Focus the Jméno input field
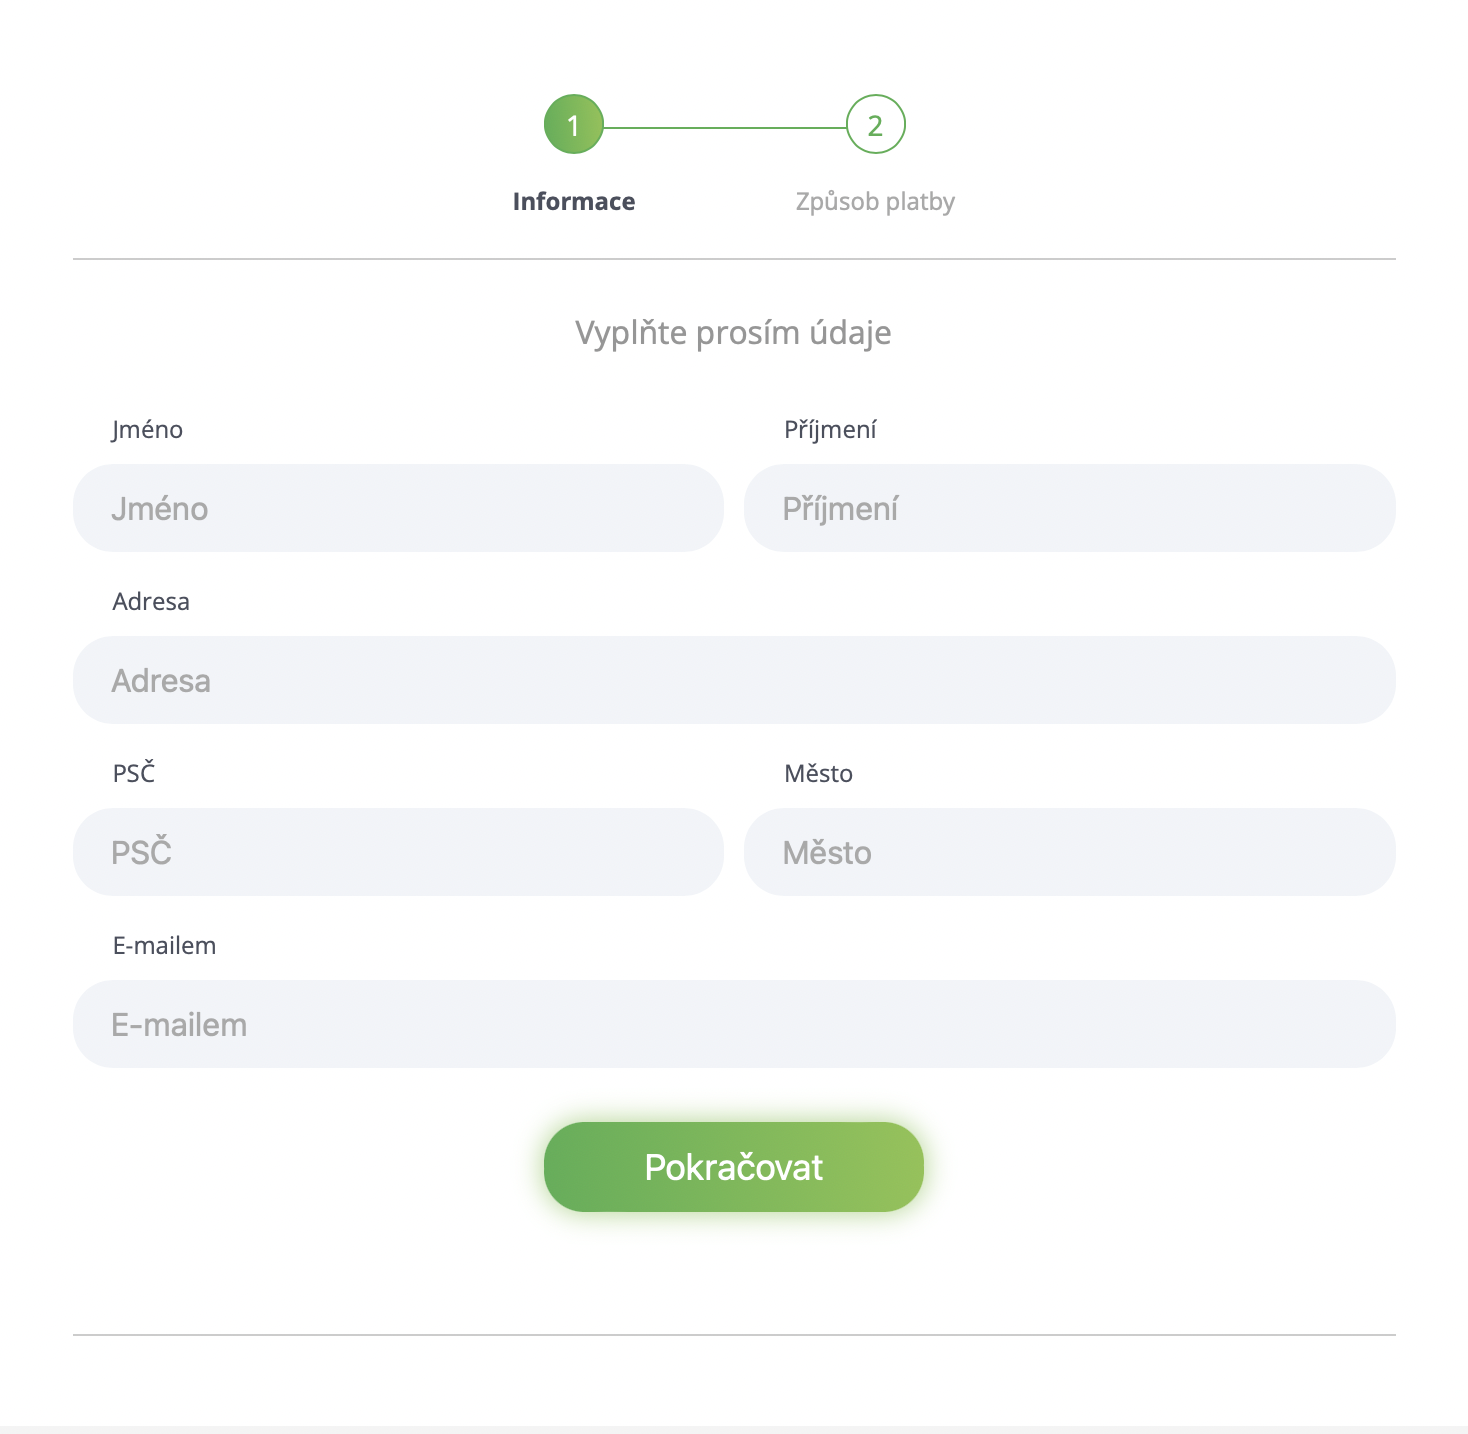This screenshot has width=1468, height=1434. (x=398, y=508)
